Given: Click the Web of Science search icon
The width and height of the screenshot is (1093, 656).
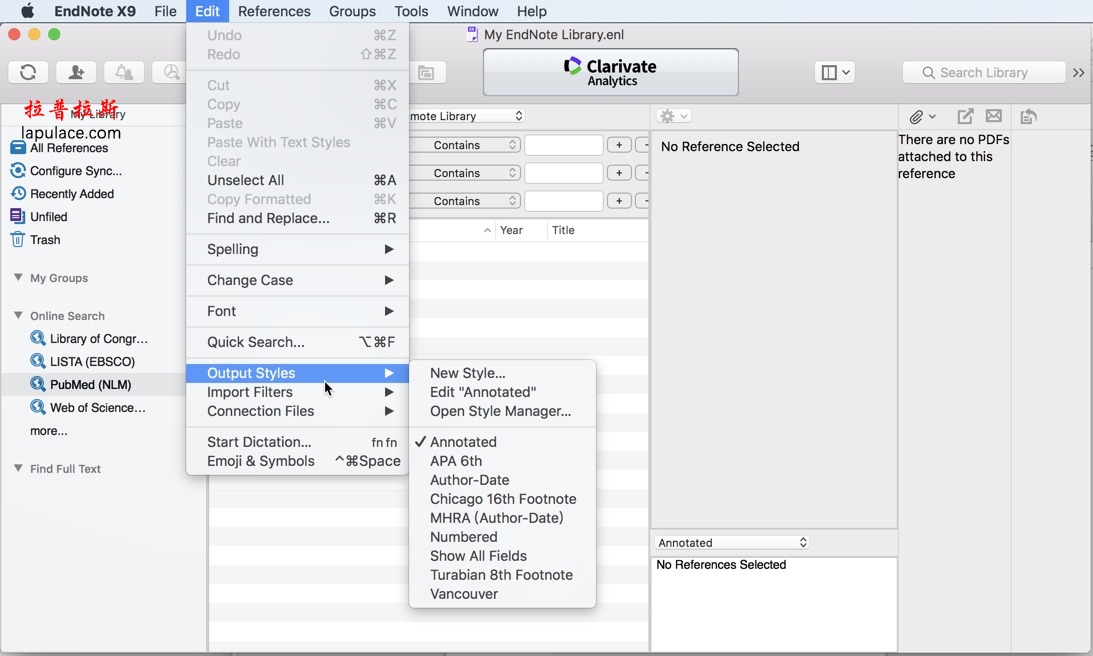Looking at the screenshot, I should [x=38, y=407].
